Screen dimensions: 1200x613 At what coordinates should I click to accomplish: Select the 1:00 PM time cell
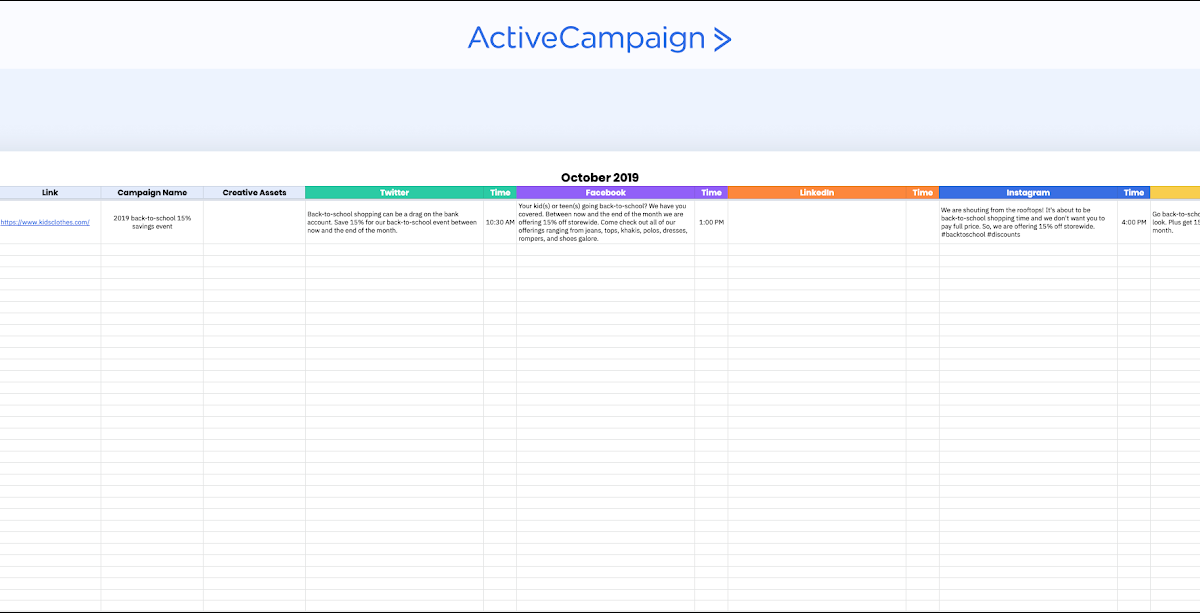point(711,222)
